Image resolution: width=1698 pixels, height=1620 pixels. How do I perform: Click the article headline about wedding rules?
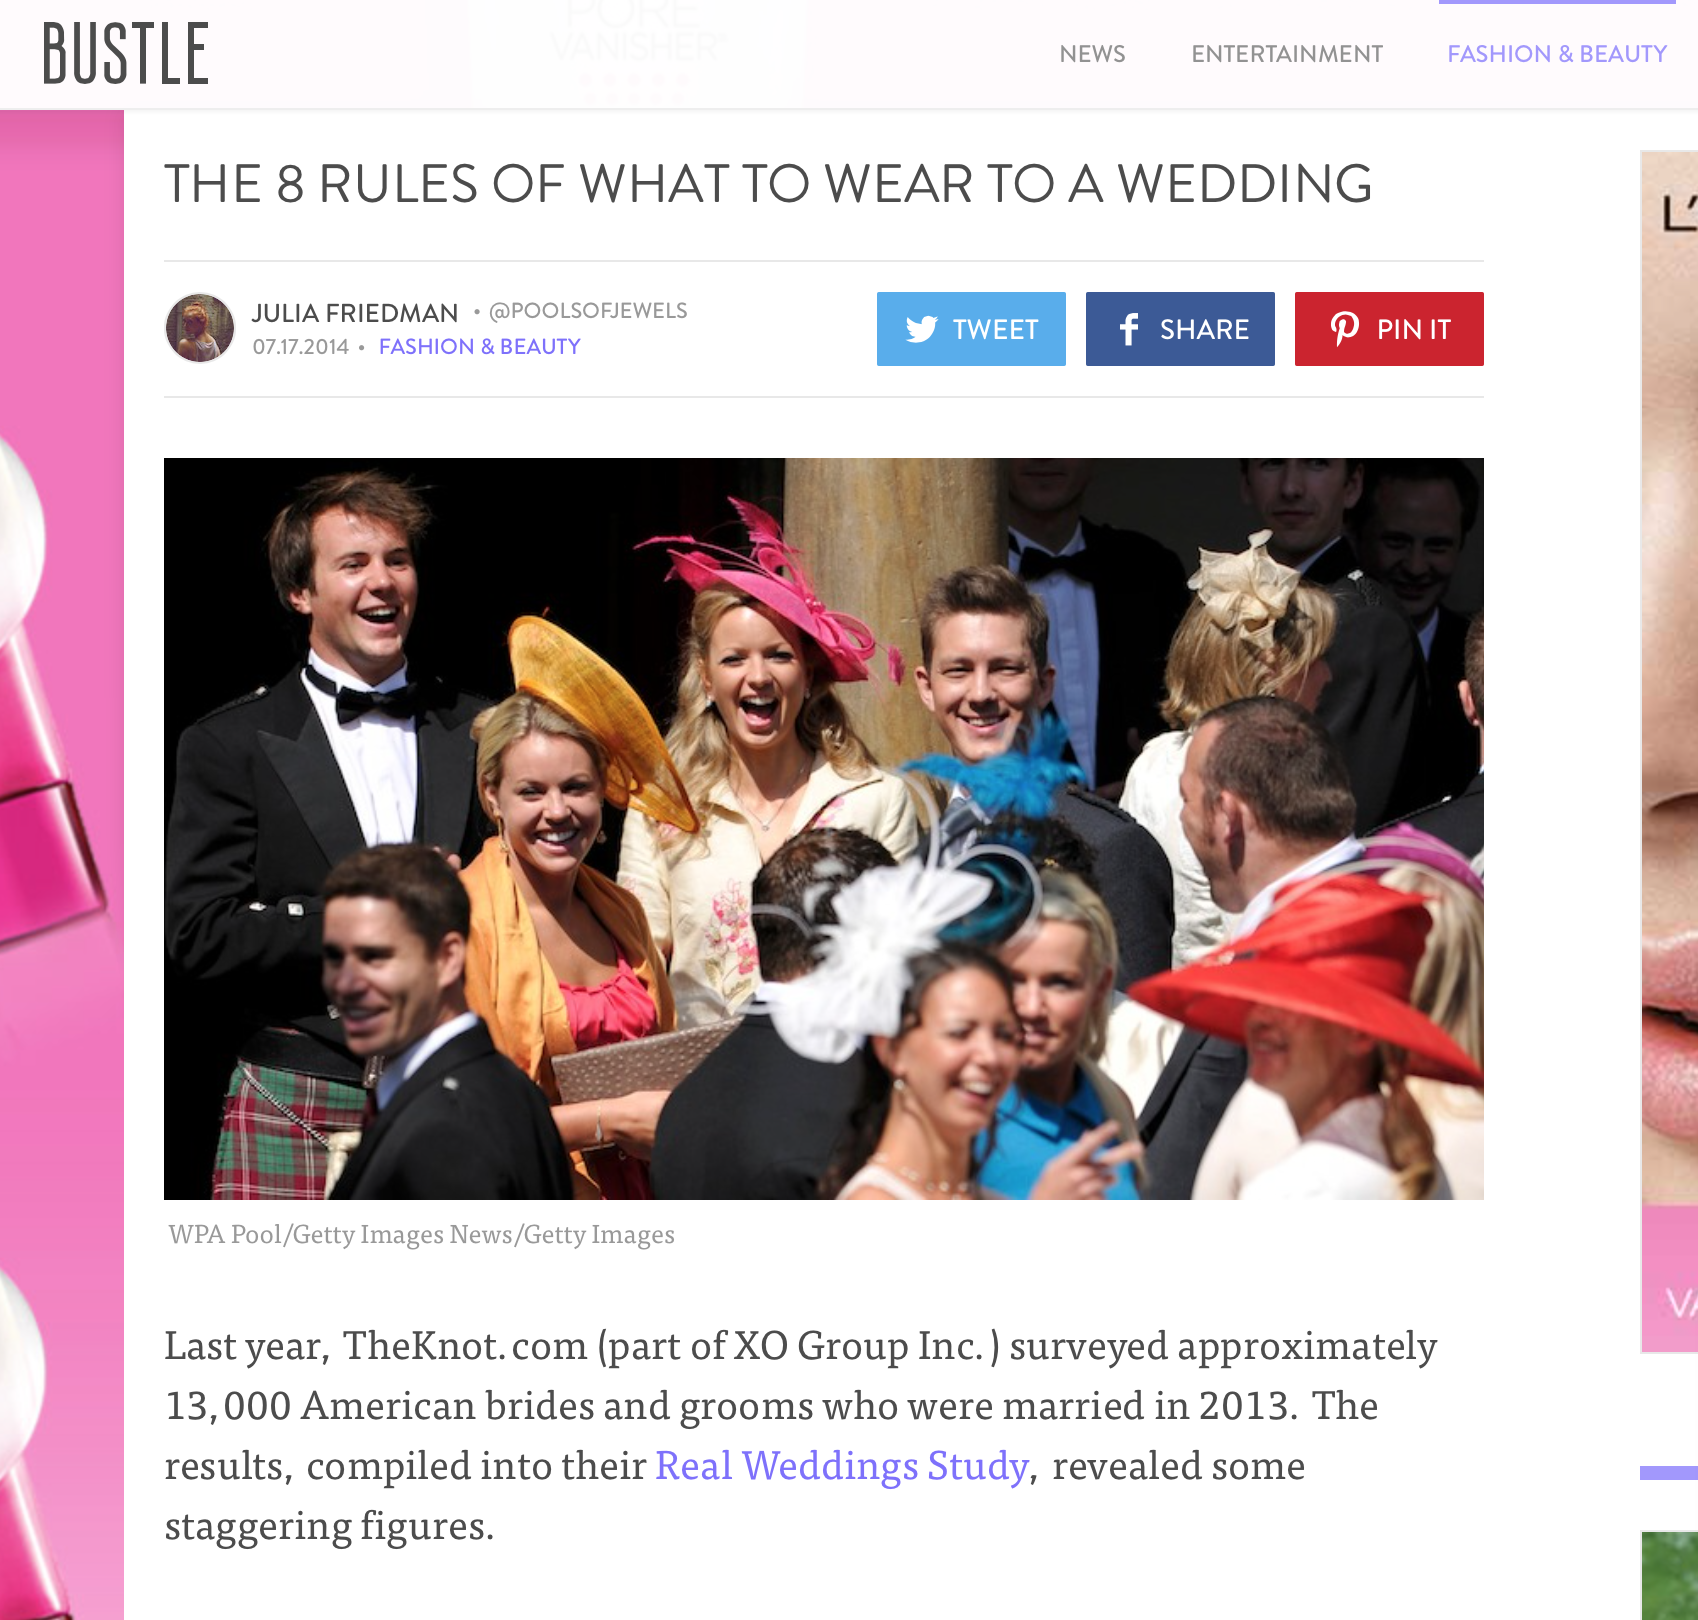tap(768, 184)
